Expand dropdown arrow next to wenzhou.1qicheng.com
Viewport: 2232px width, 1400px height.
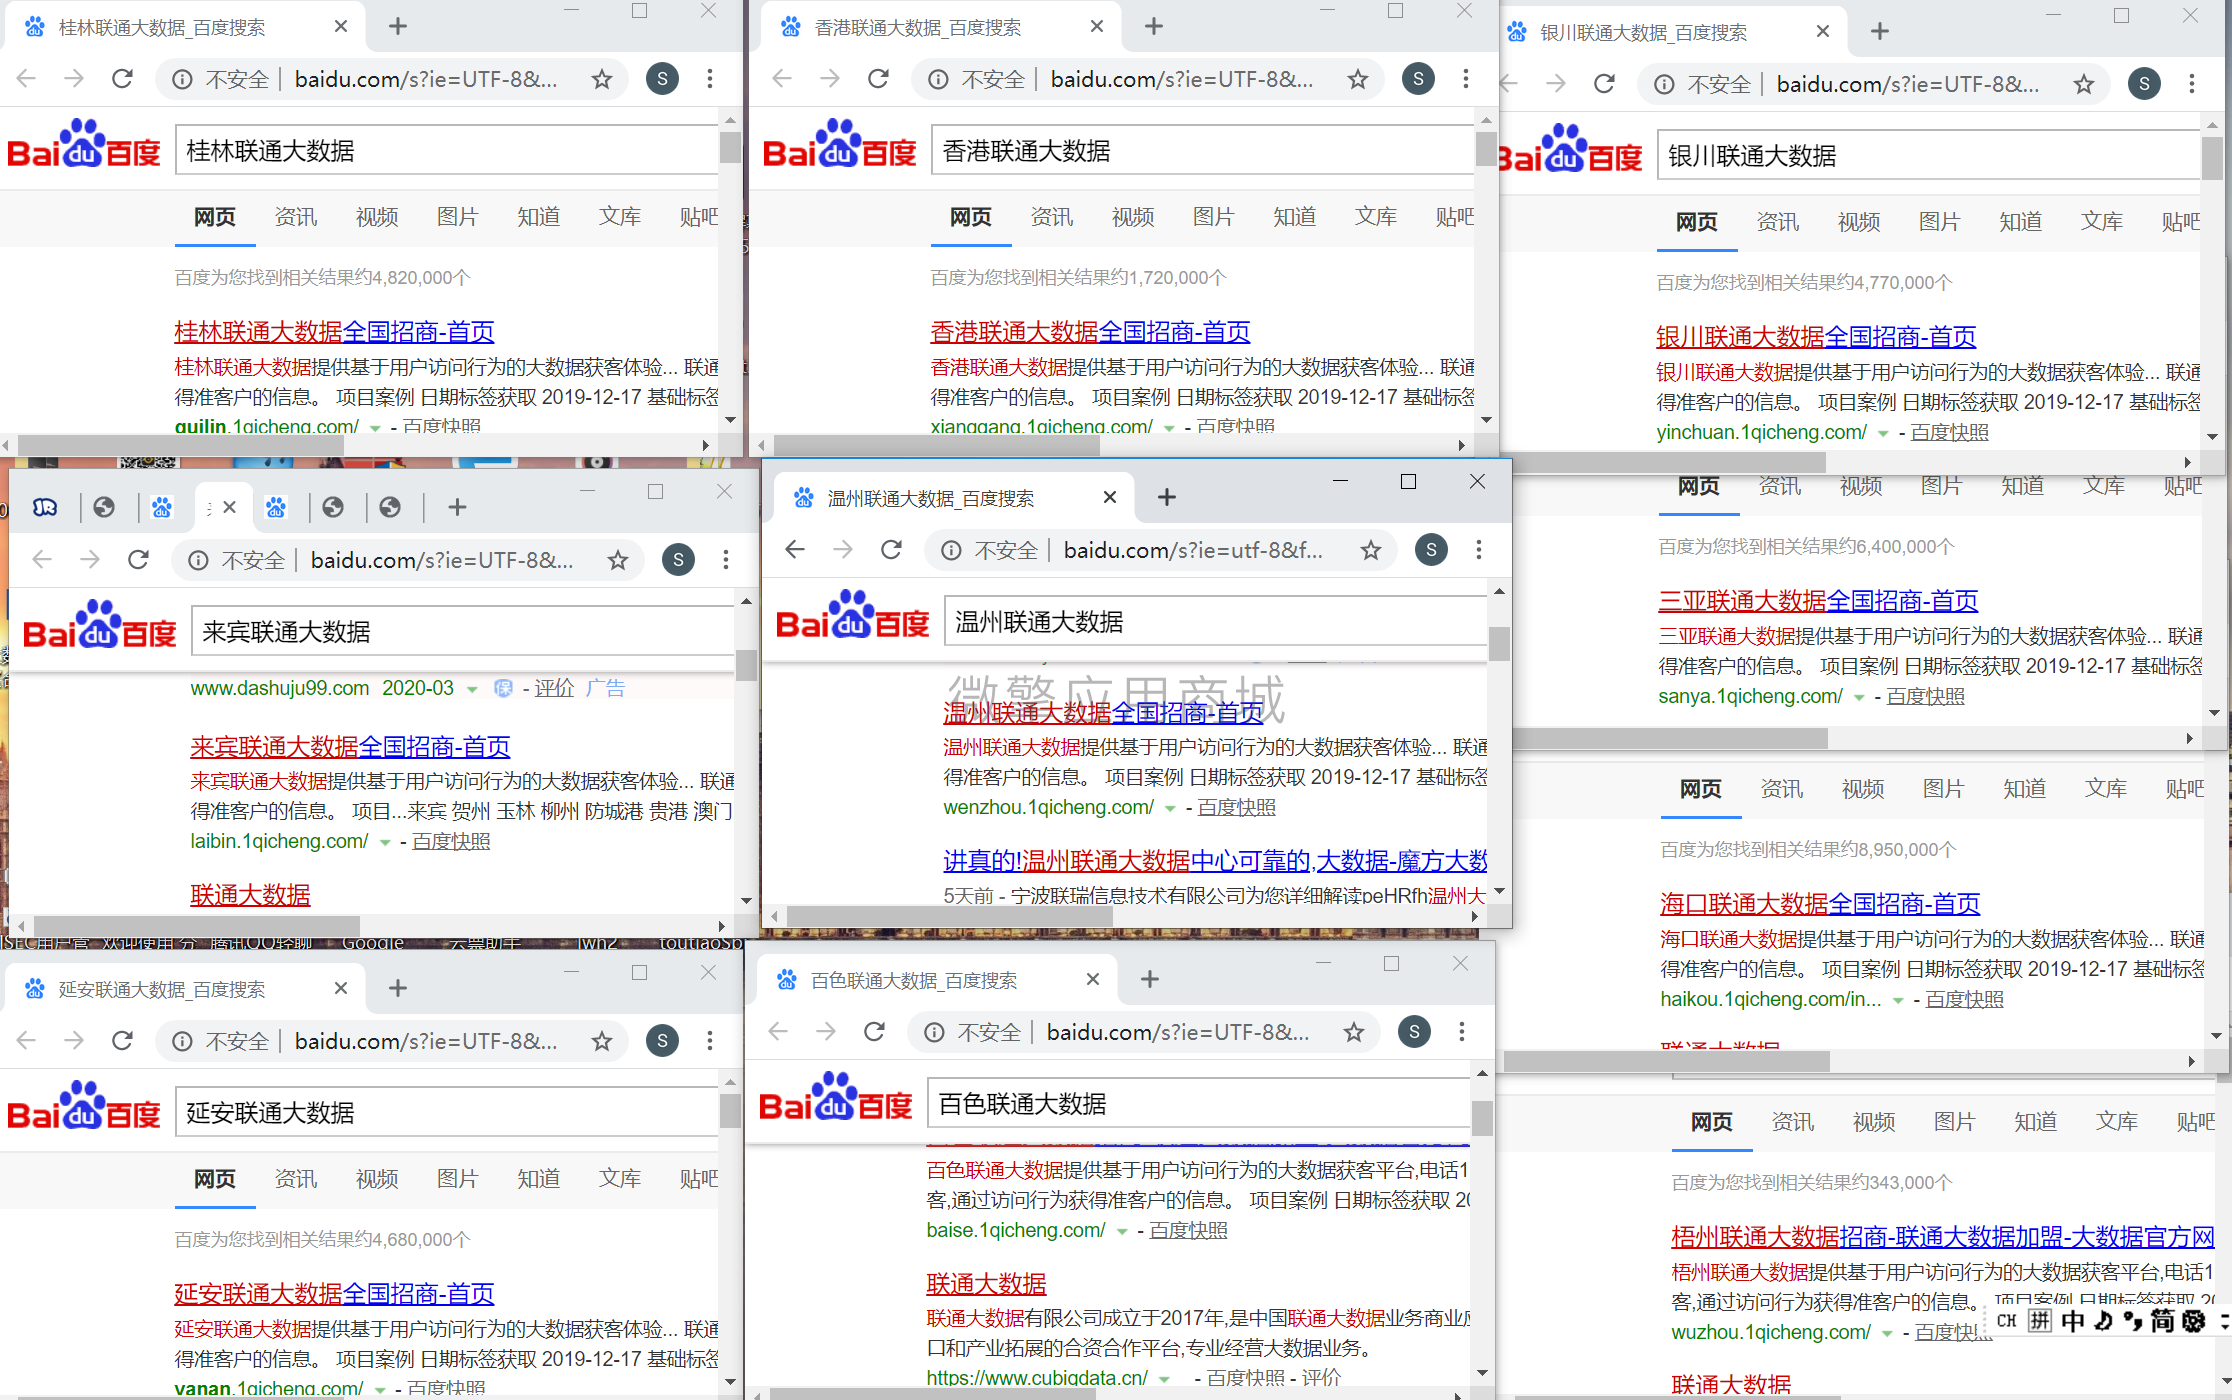[x=1170, y=808]
